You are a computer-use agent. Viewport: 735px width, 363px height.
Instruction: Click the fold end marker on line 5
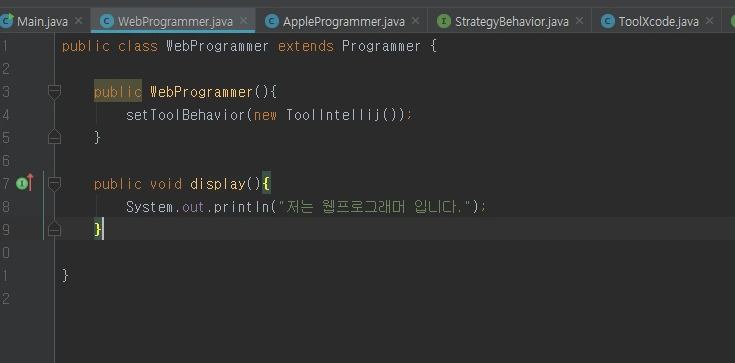click(54, 136)
